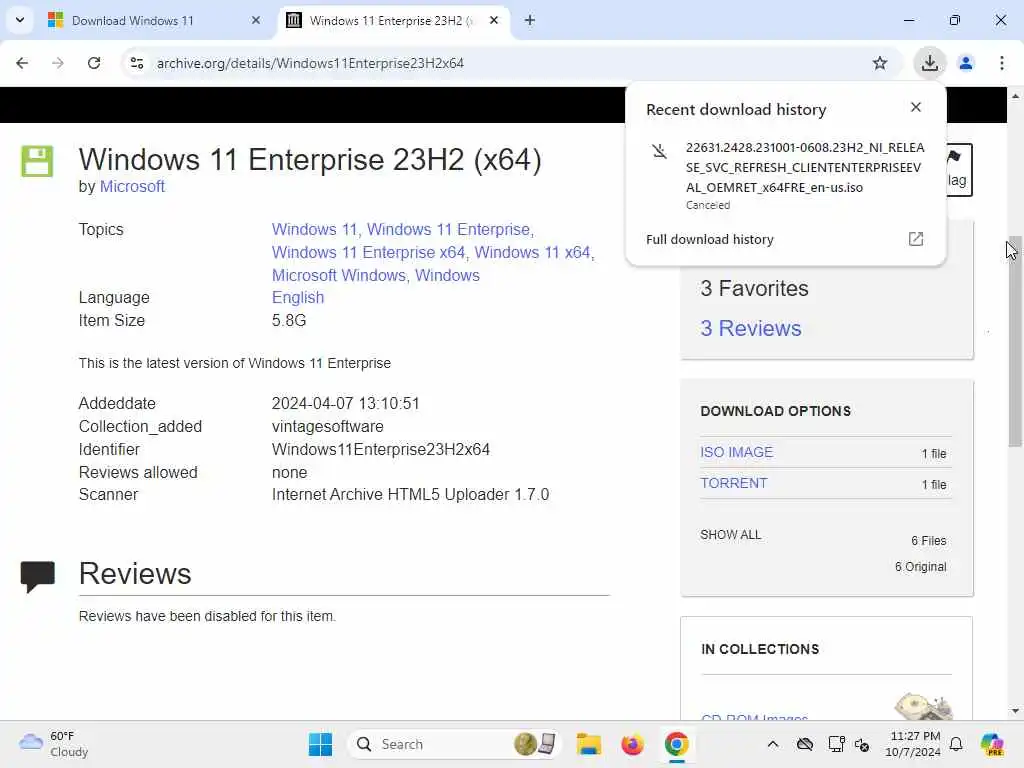1024x768 pixels.
Task: Select the Item Size value 5.8G
Action: coord(289,321)
